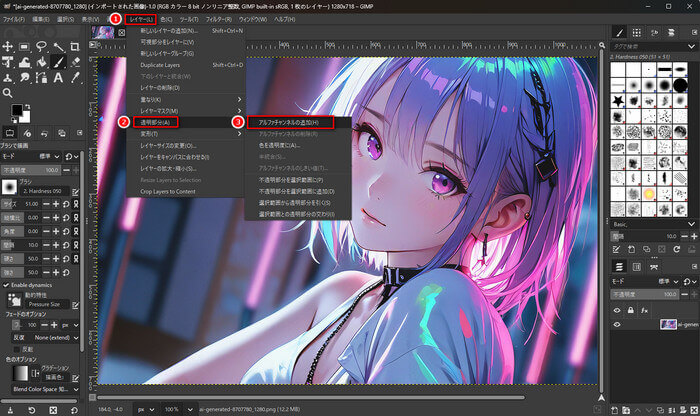Select the Move tool
Screen dimensions: 700x416
tap(8, 46)
